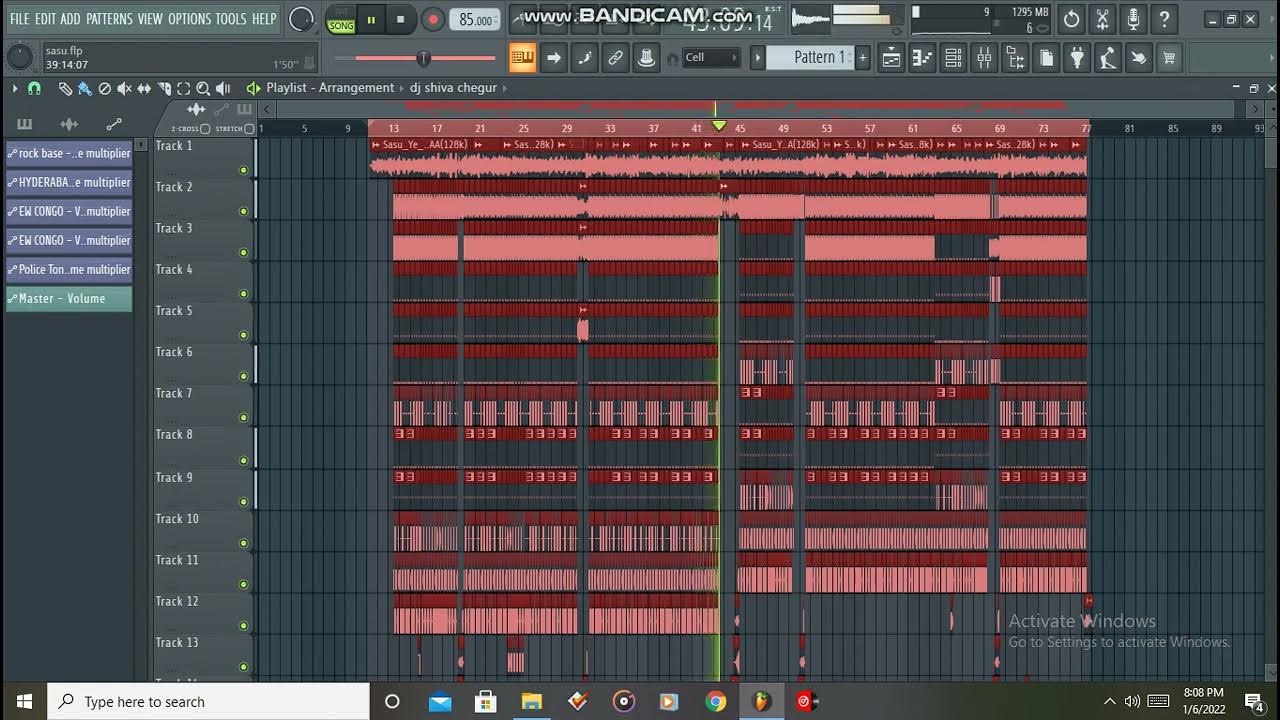Select the Slice tool
Image resolution: width=1280 pixels, height=720 pixels.
[164, 88]
